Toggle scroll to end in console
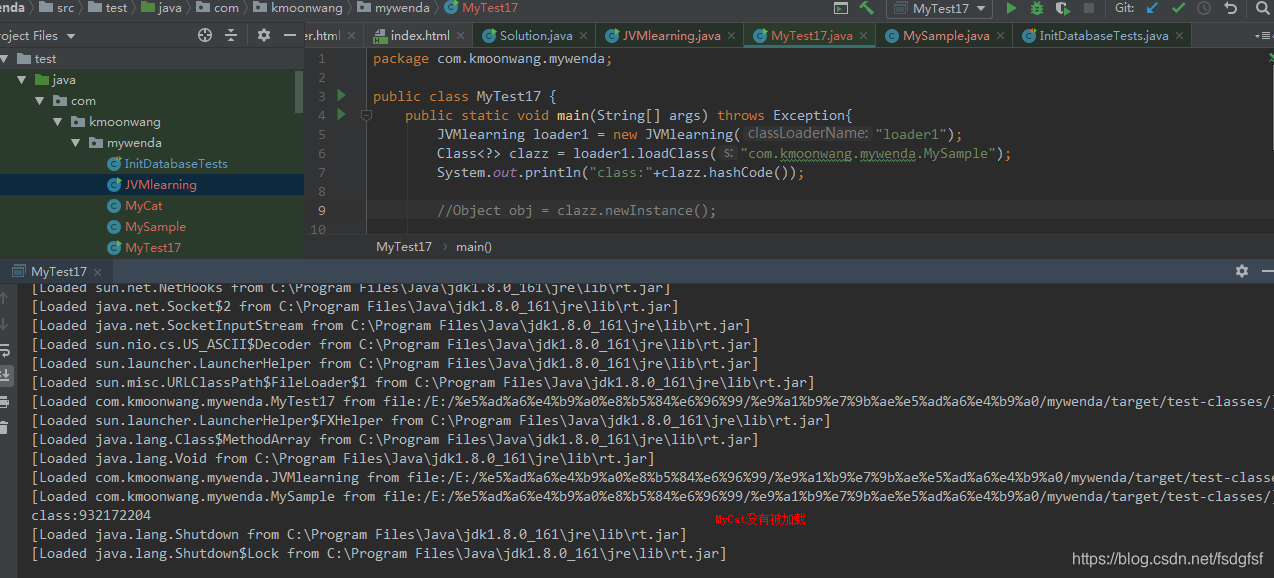 (5, 375)
